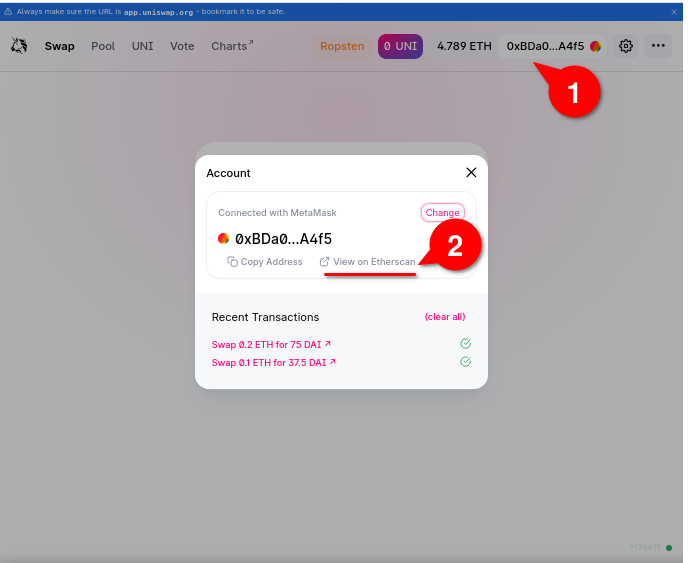Viewport: 690px width, 563px height.
Task: Click the Ropsten network indicator
Action: pyautogui.click(x=342, y=46)
